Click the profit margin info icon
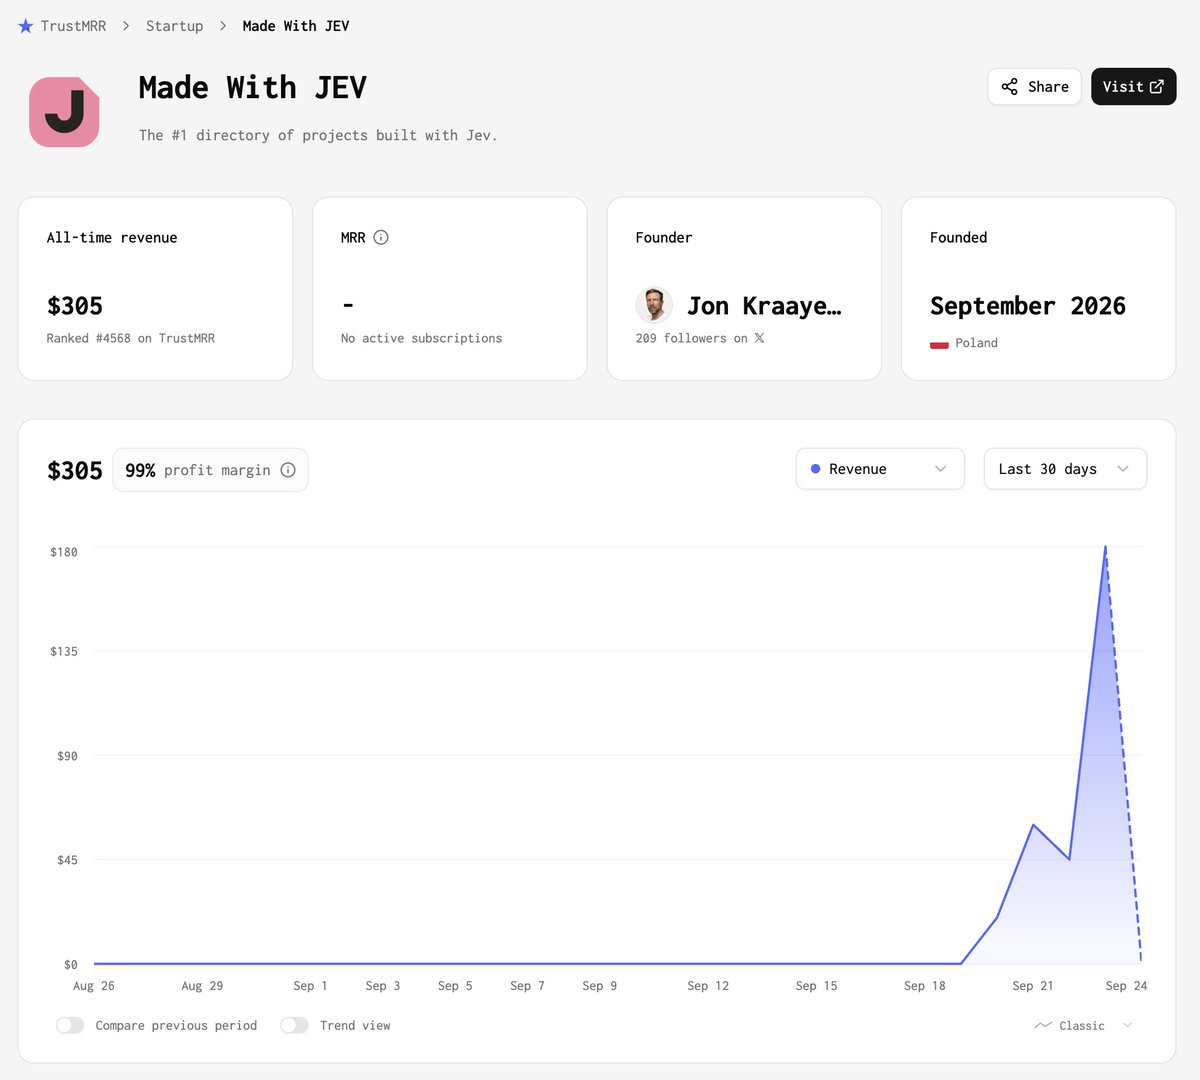This screenshot has width=1200, height=1080. (288, 470)
